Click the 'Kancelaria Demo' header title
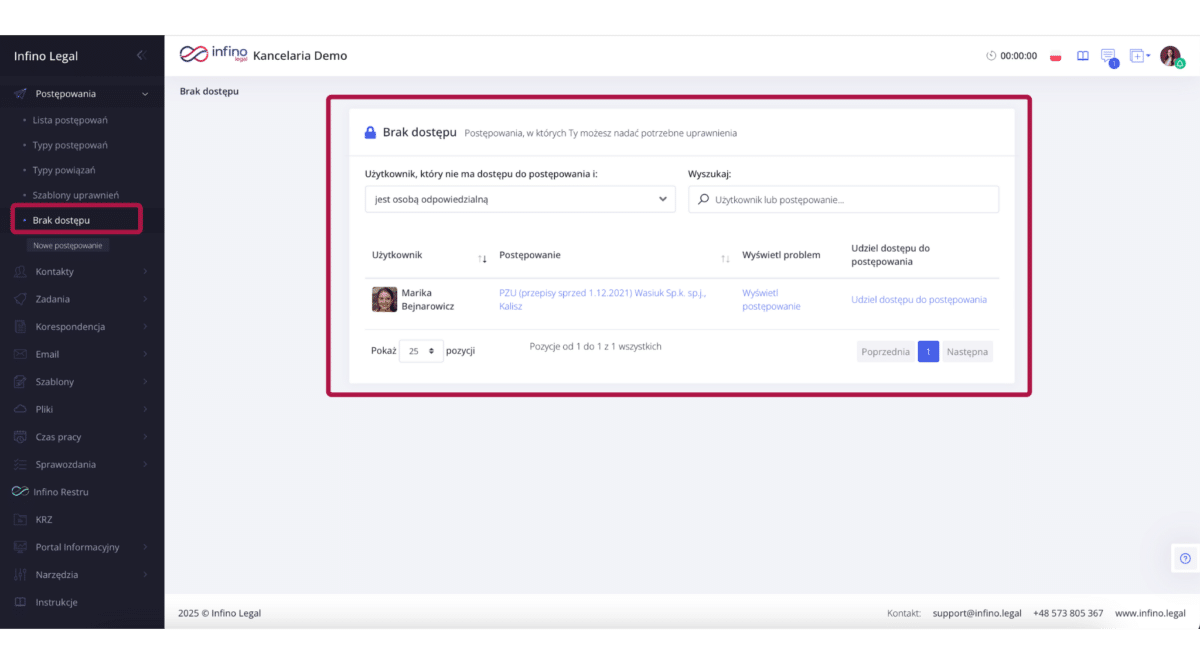This screenshot has height=664, width=1200. 300,56
